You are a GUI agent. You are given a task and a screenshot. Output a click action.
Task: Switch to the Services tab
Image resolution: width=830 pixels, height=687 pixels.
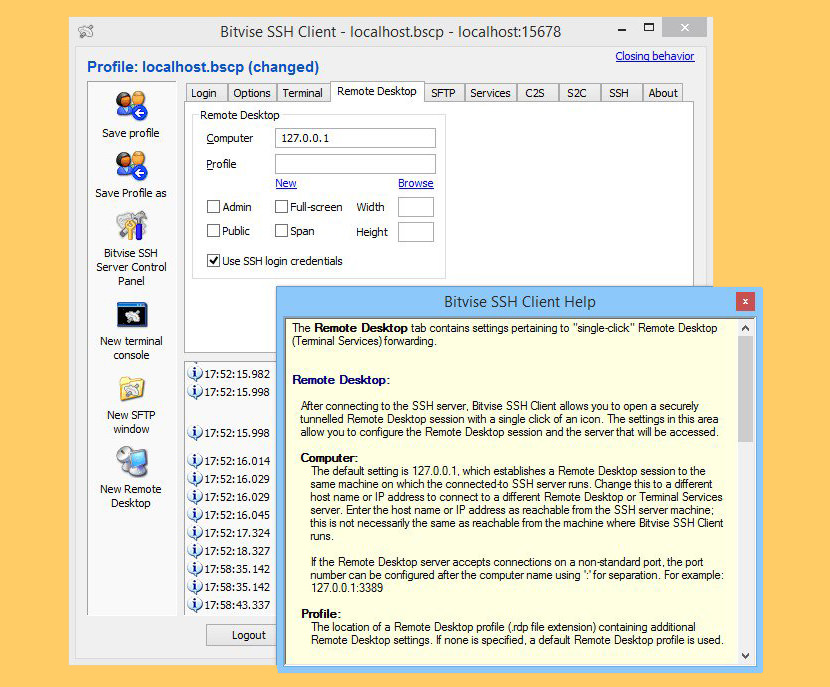click(x=491, y=93)
